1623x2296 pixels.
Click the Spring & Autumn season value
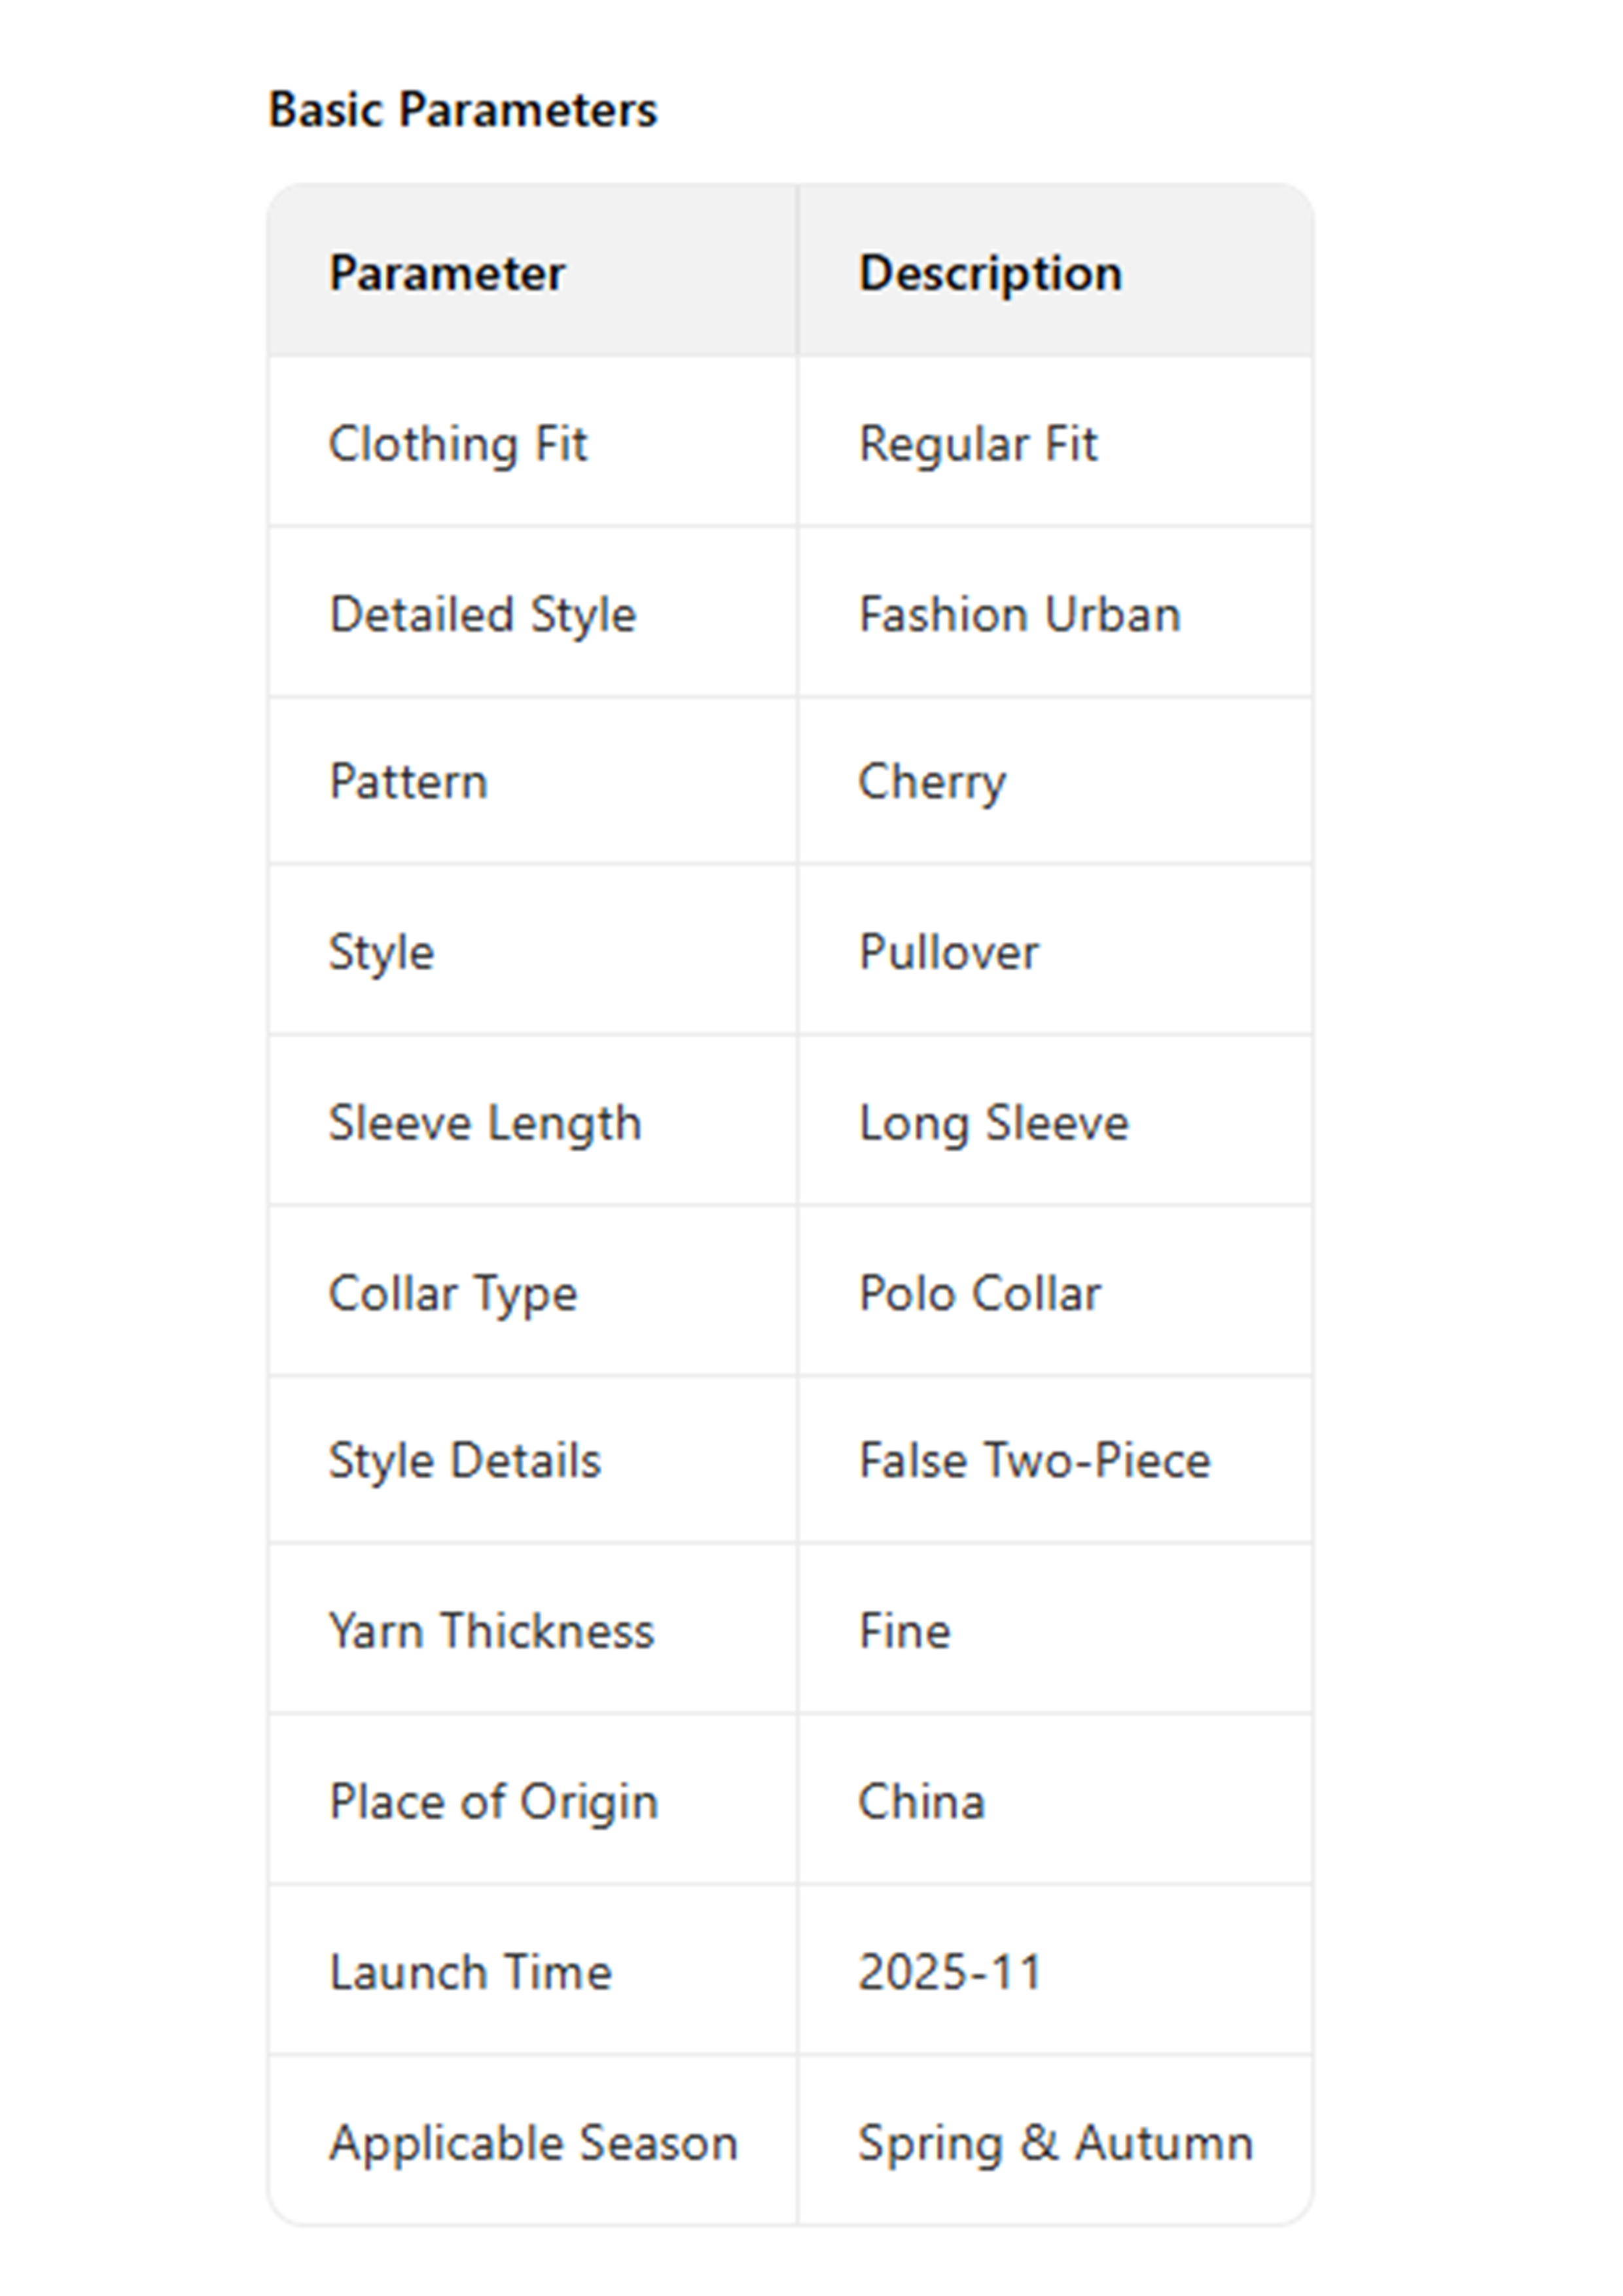coord(1055,2143)
